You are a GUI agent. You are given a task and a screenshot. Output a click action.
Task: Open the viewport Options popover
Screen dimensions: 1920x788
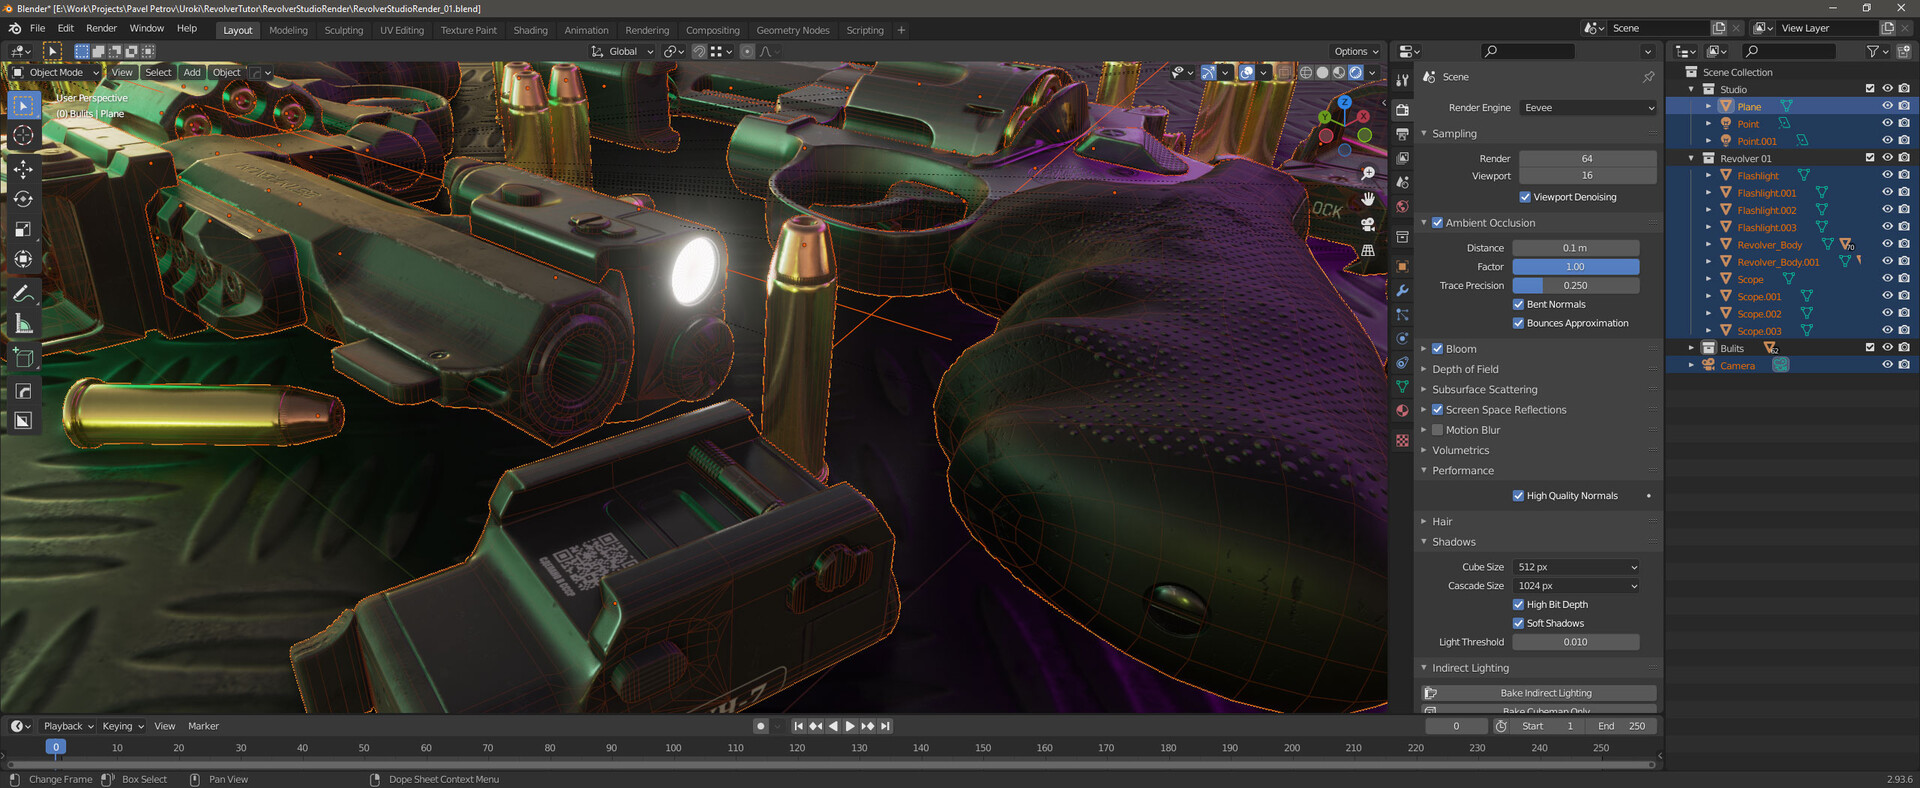1355,51
